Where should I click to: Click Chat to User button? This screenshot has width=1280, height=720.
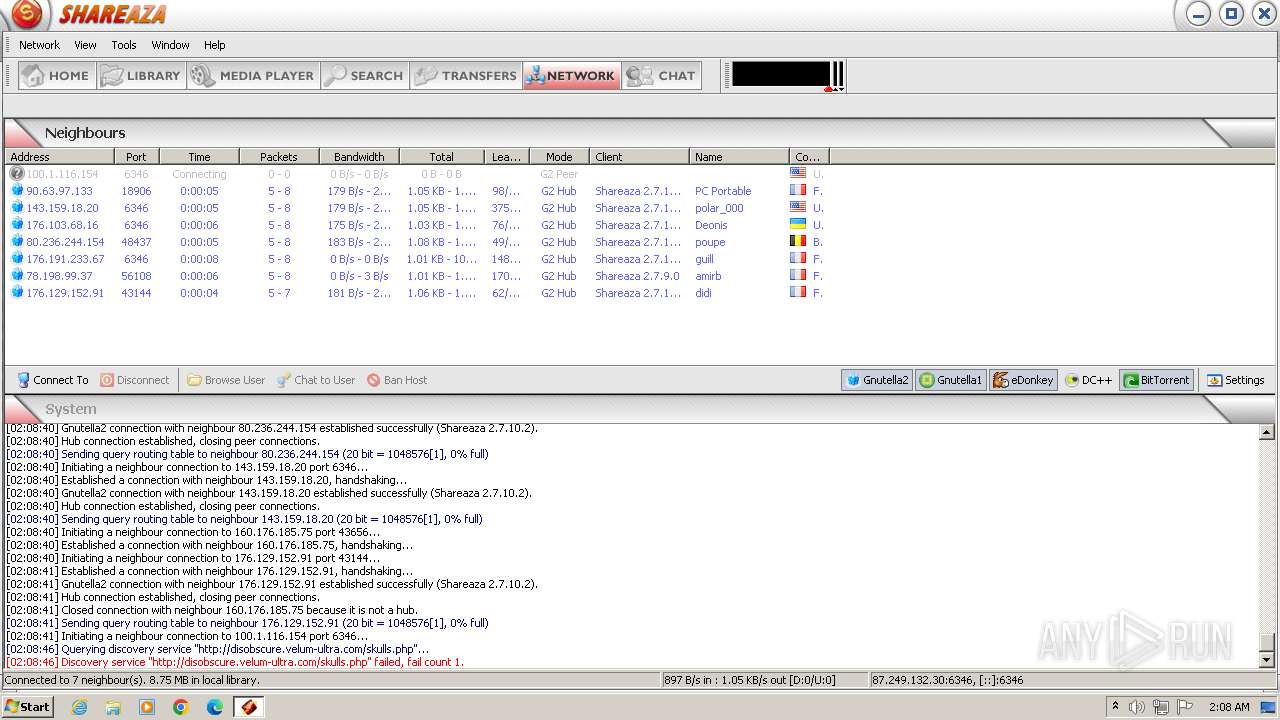316,380
